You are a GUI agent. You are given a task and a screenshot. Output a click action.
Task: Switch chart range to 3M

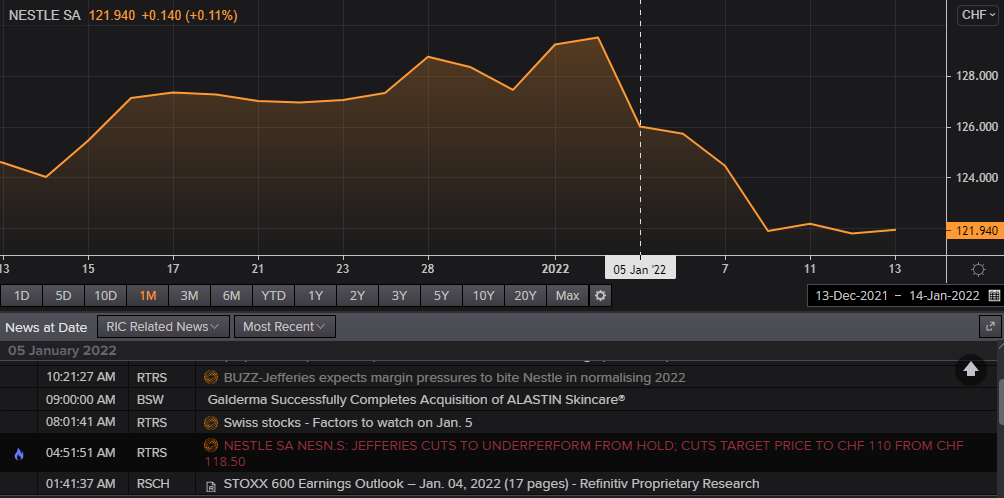(189, 296)
